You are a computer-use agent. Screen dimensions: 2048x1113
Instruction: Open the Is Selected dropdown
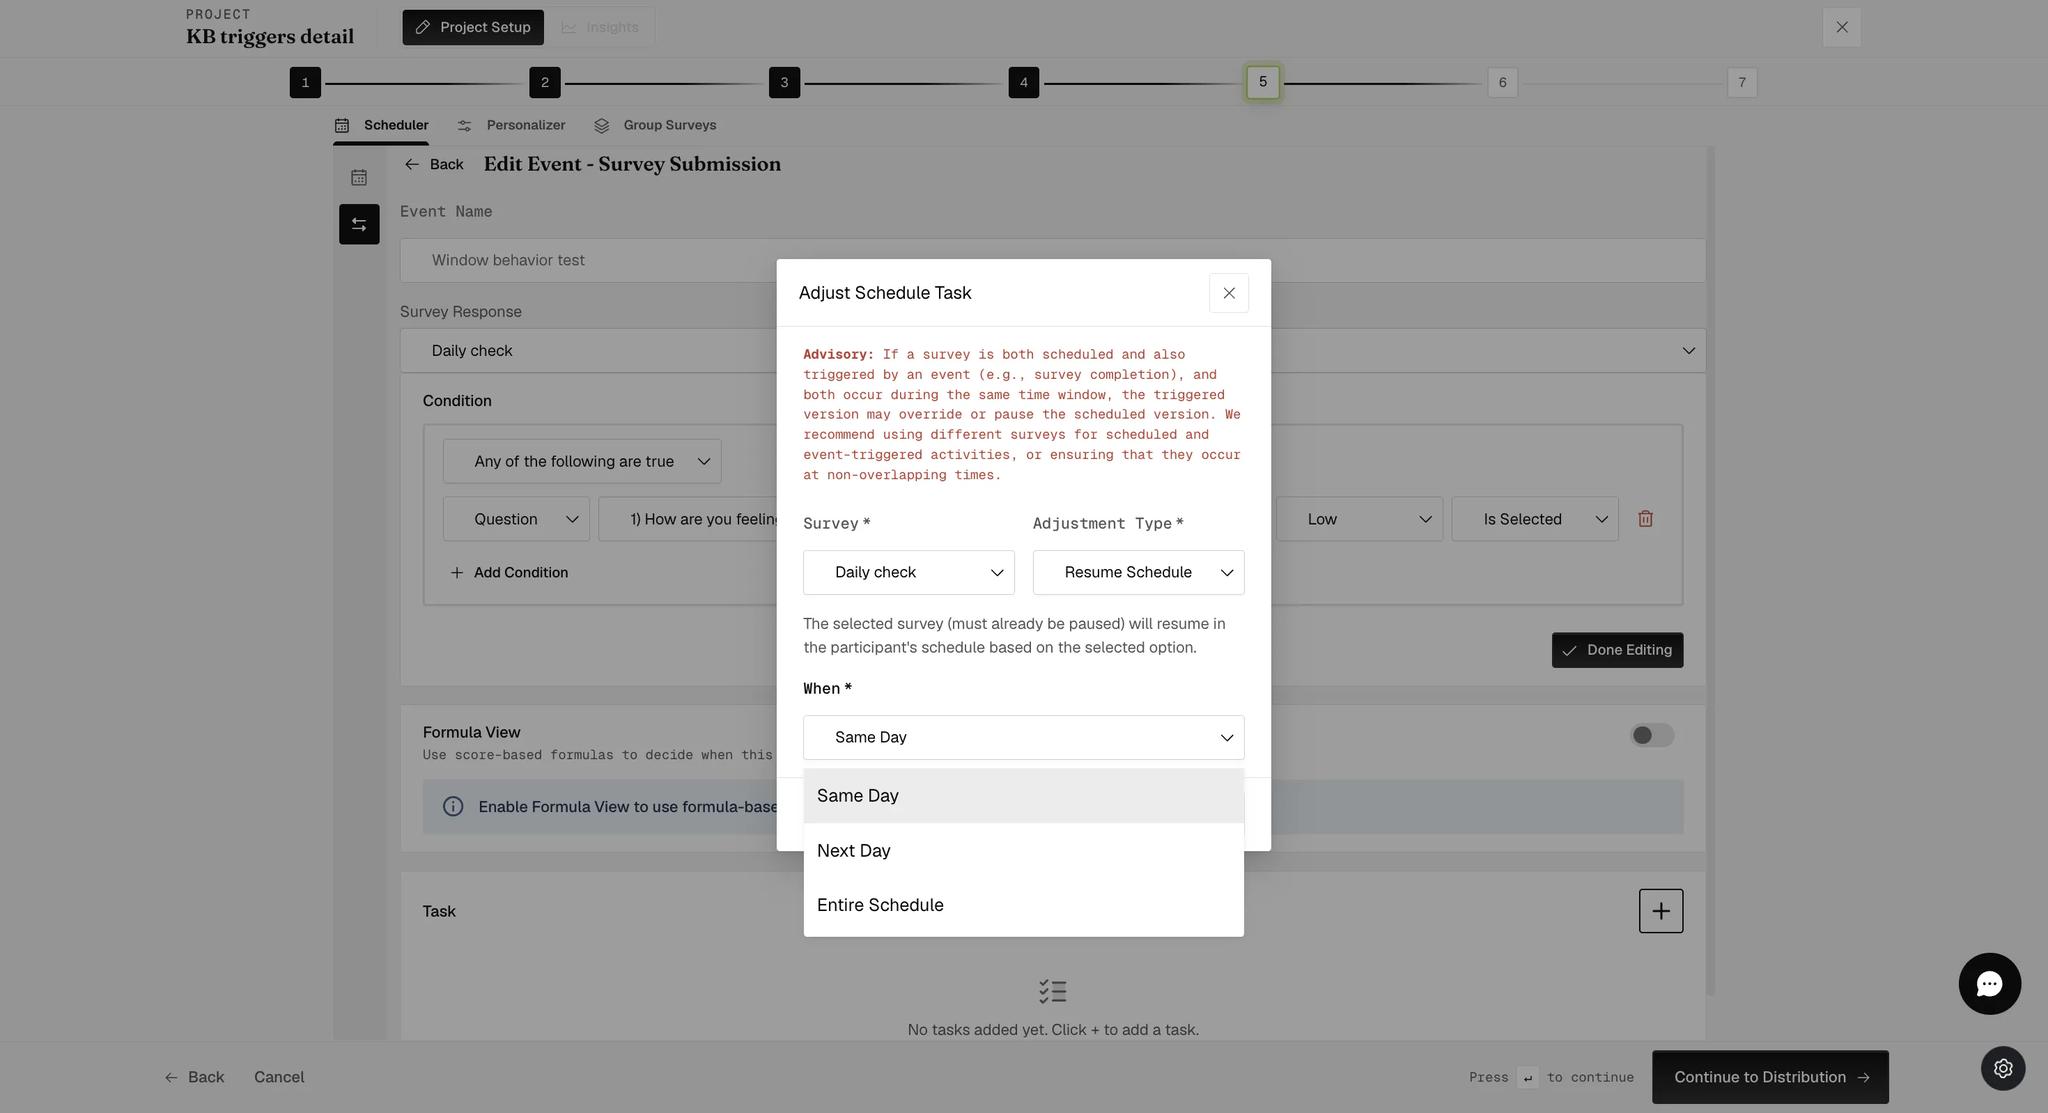point(1534,519)
